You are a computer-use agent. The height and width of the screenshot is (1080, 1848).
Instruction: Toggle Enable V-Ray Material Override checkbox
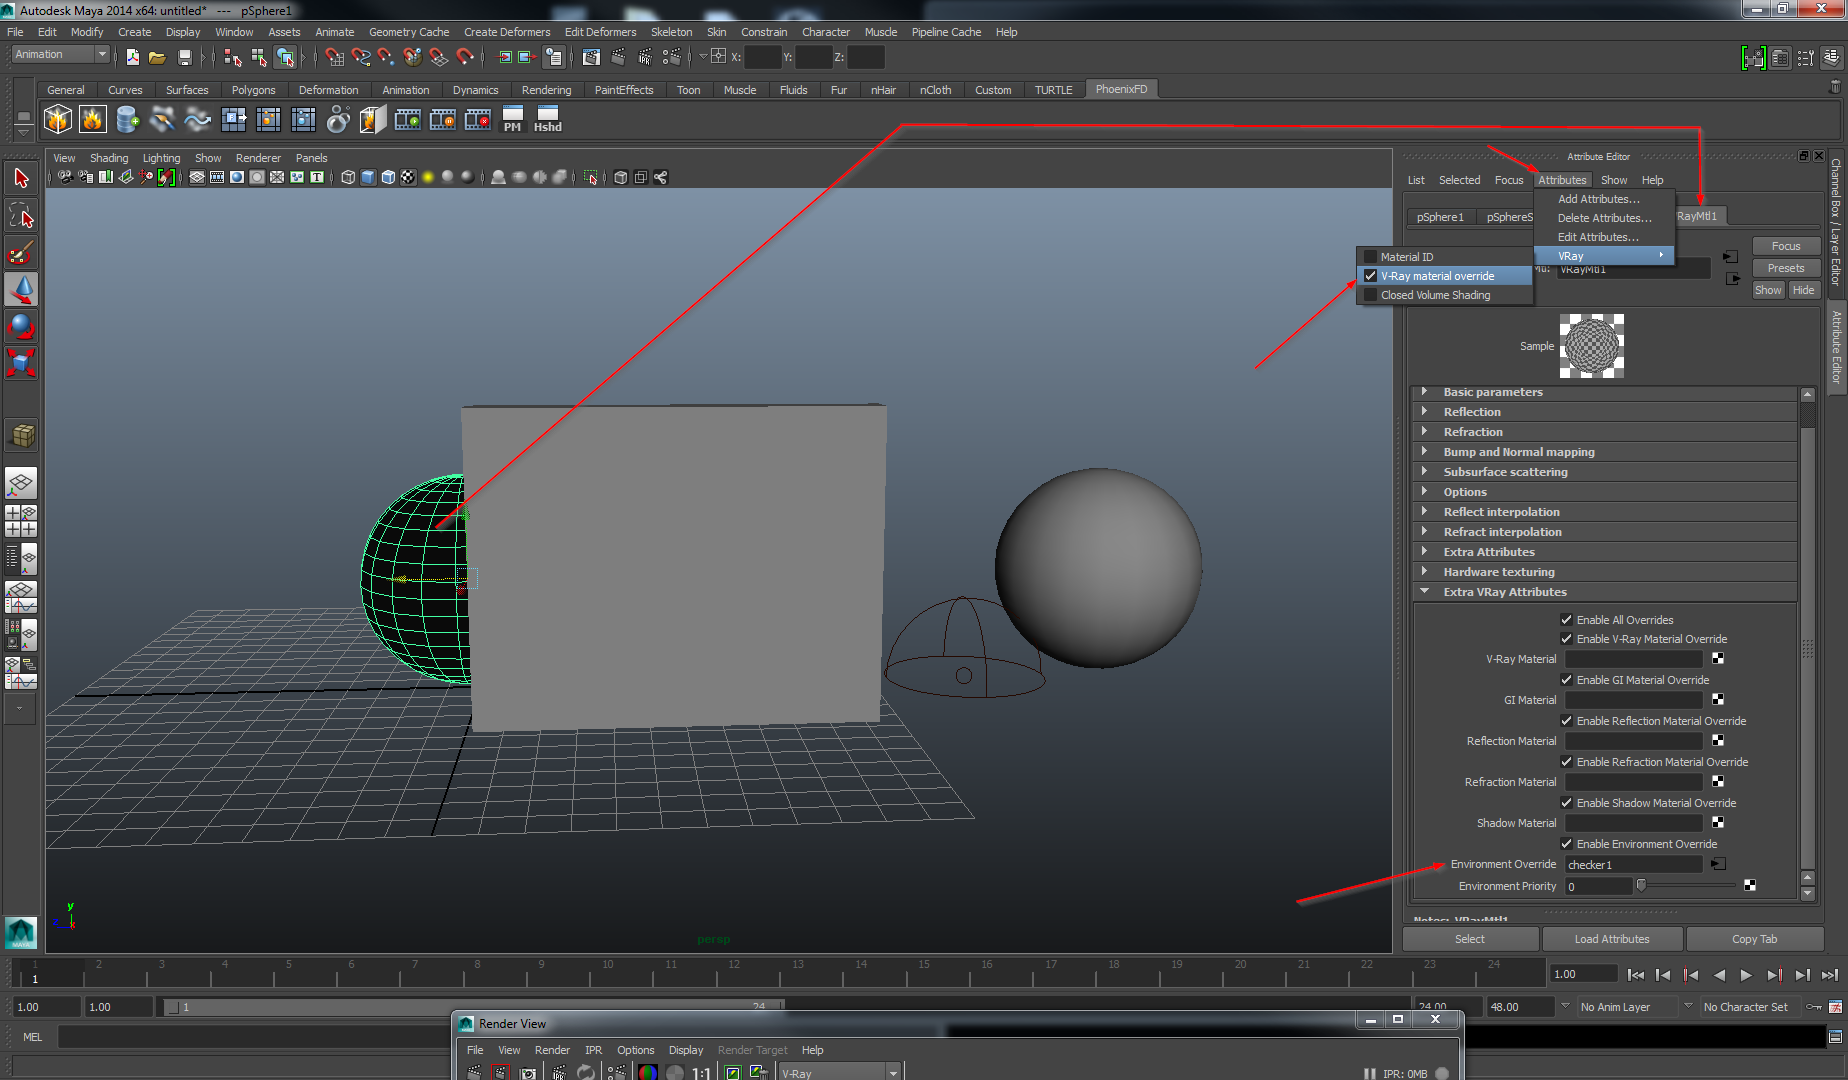(1567, 639)
